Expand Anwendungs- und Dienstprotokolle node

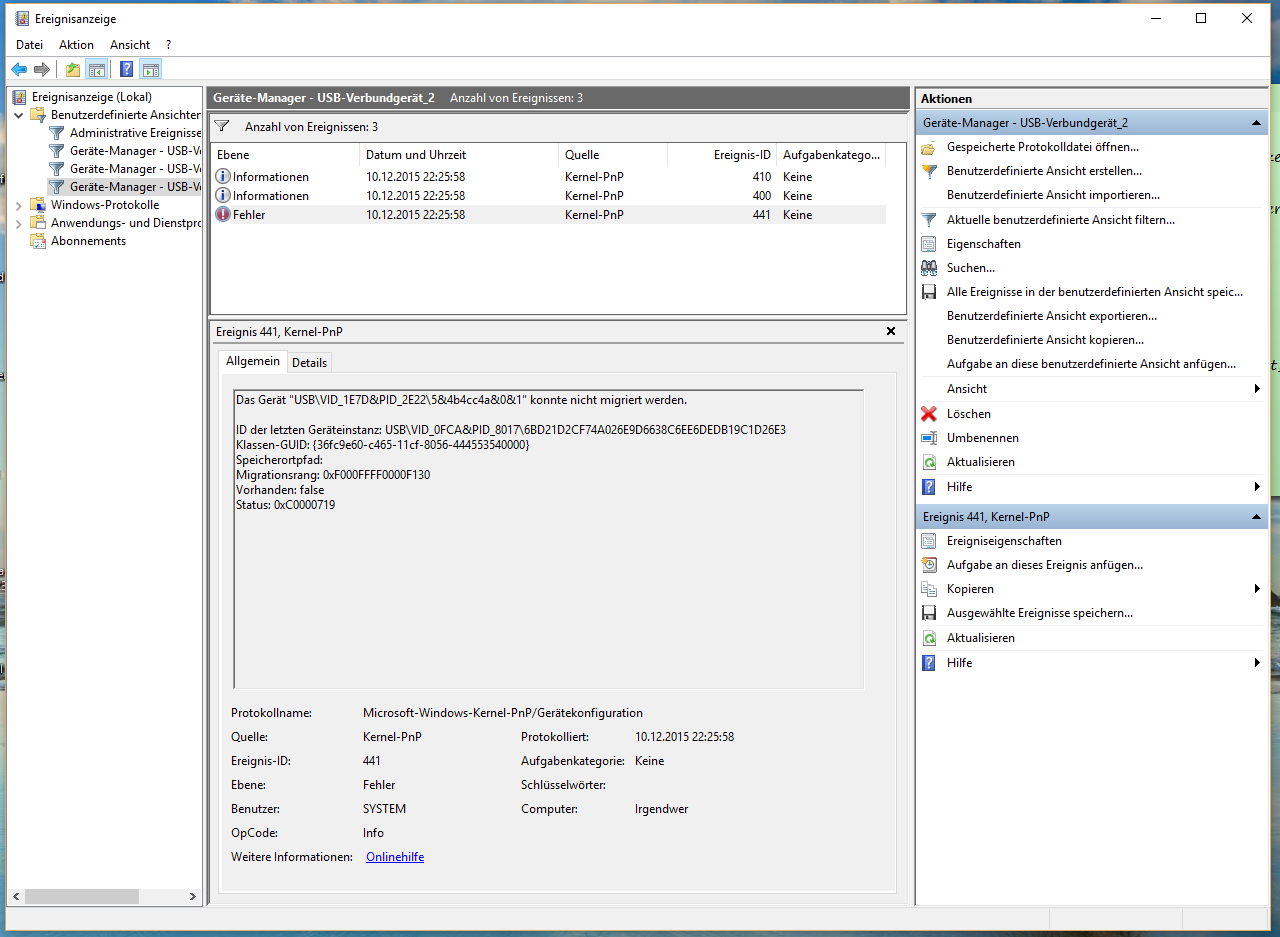point(18,223)
